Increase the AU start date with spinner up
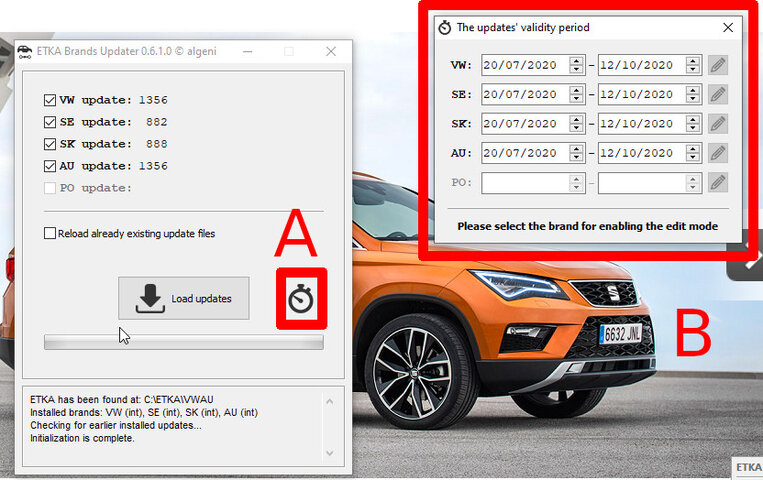 pyautogui.click(x=576, y=148)
